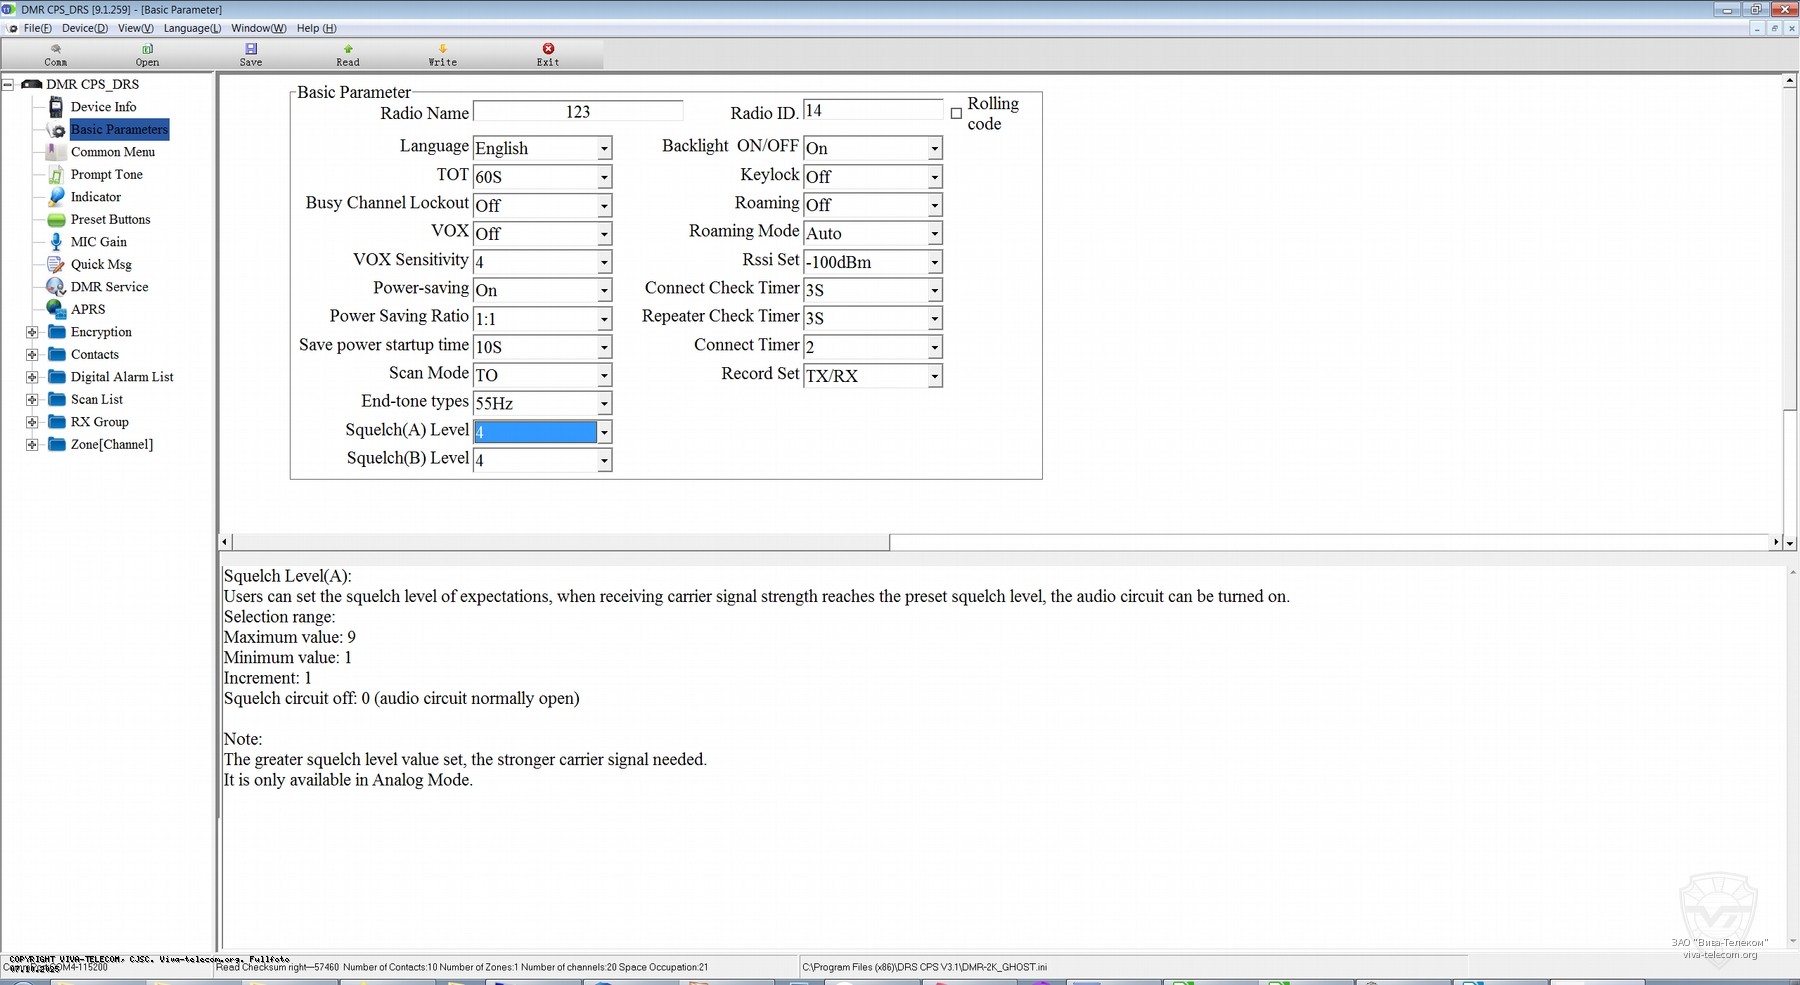Click the Save toolbar icon
The height and width of the screenshot is (985, 1800).
(251, 49)
